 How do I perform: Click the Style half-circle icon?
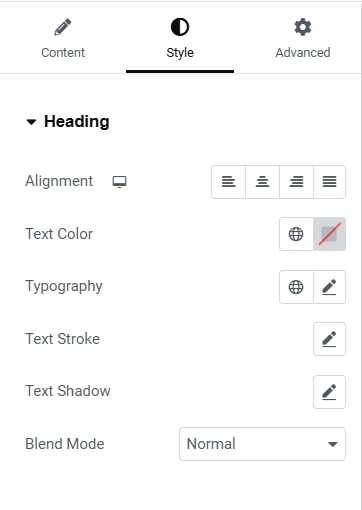click(180, 27)
